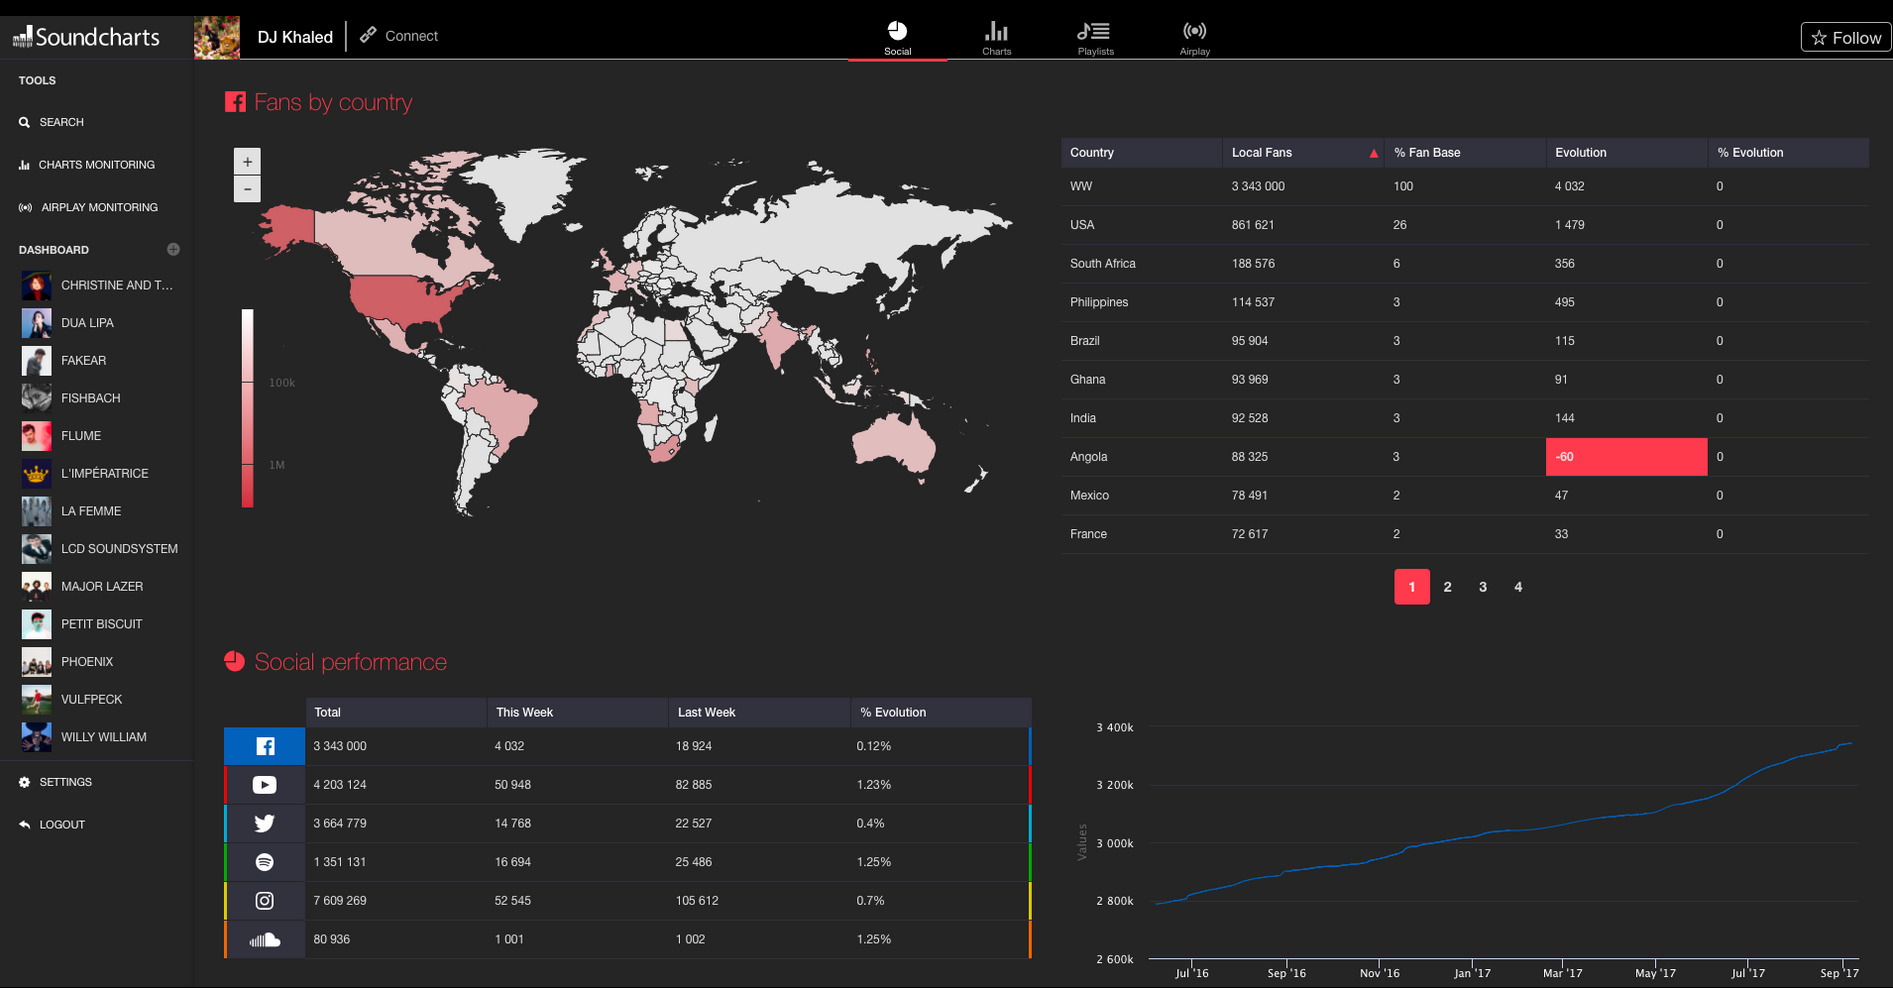Select the Facebook row icon
Screen dimensions: 1893x988
[x=264, y=746]
